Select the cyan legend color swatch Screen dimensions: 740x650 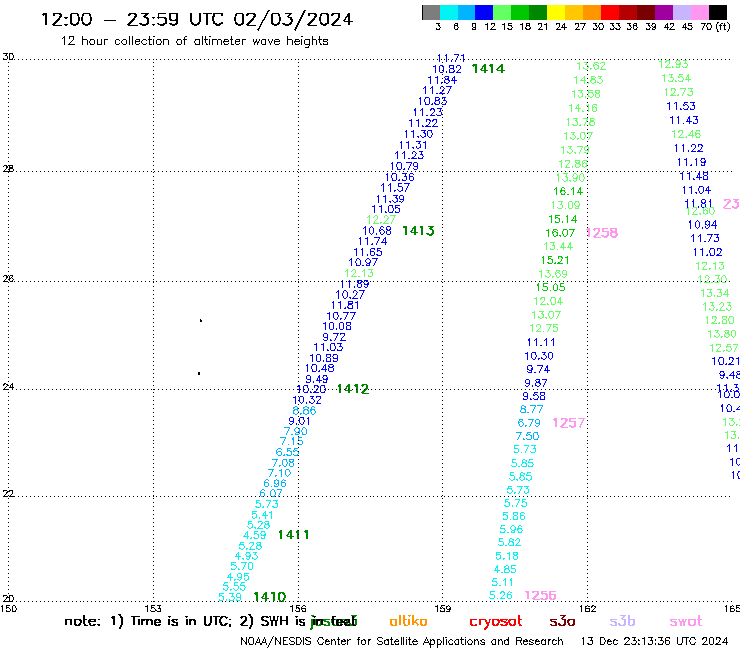point(448,12)
